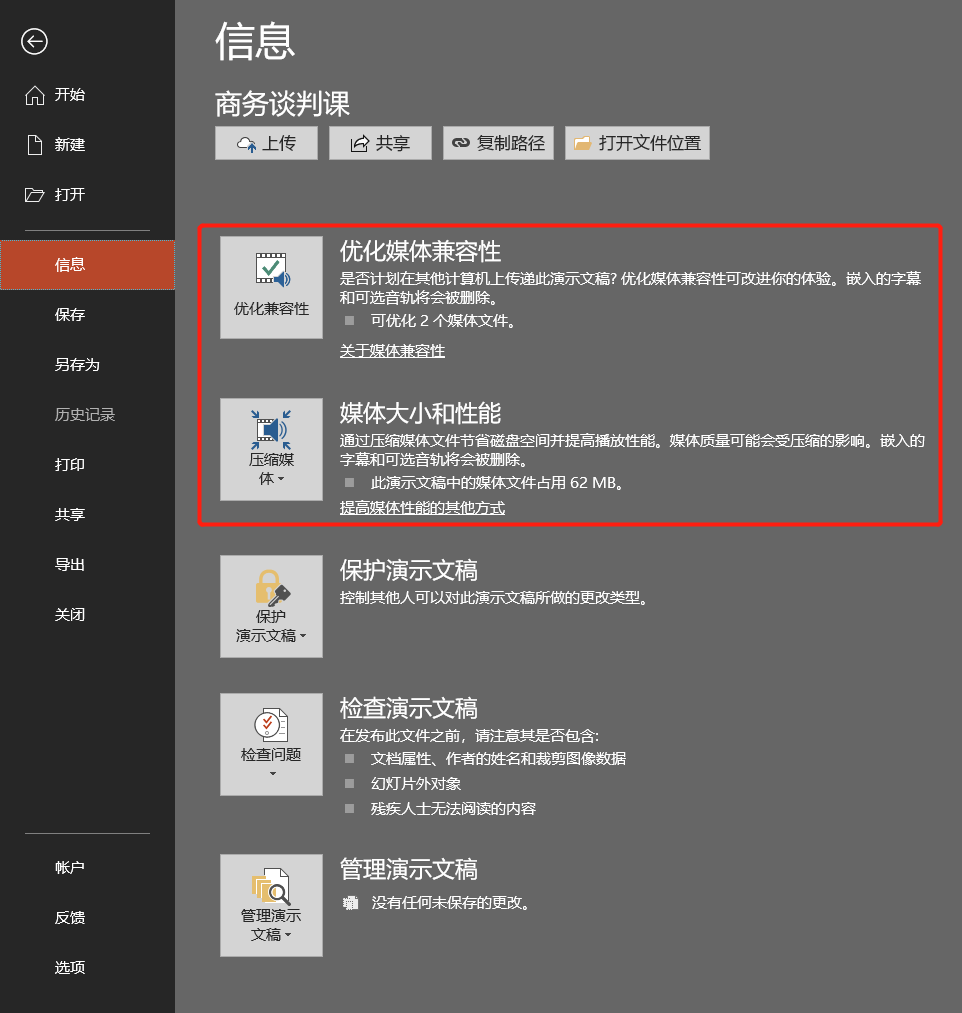Image resolution: width=962 pixels, height=1013 pixels.
Task: Click the 保护演示文稿 heading
Action: pyautogui.click(x=409, y=570)
